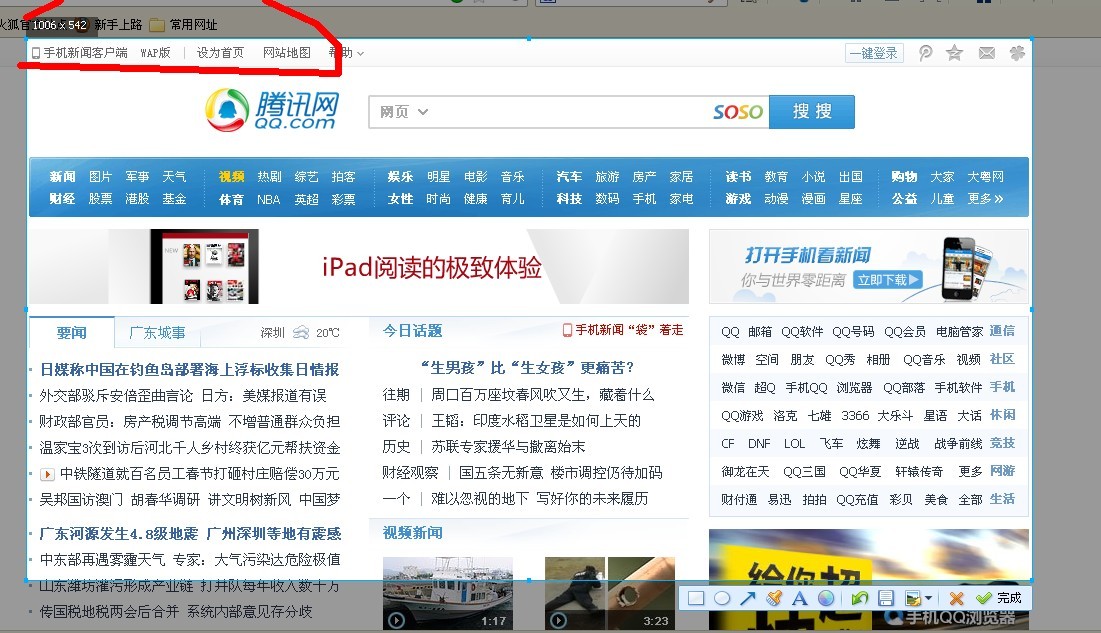Switch to the 要闻 tab
The height and width of the screenshot is (633, 1101).
(x=72, y=332)
